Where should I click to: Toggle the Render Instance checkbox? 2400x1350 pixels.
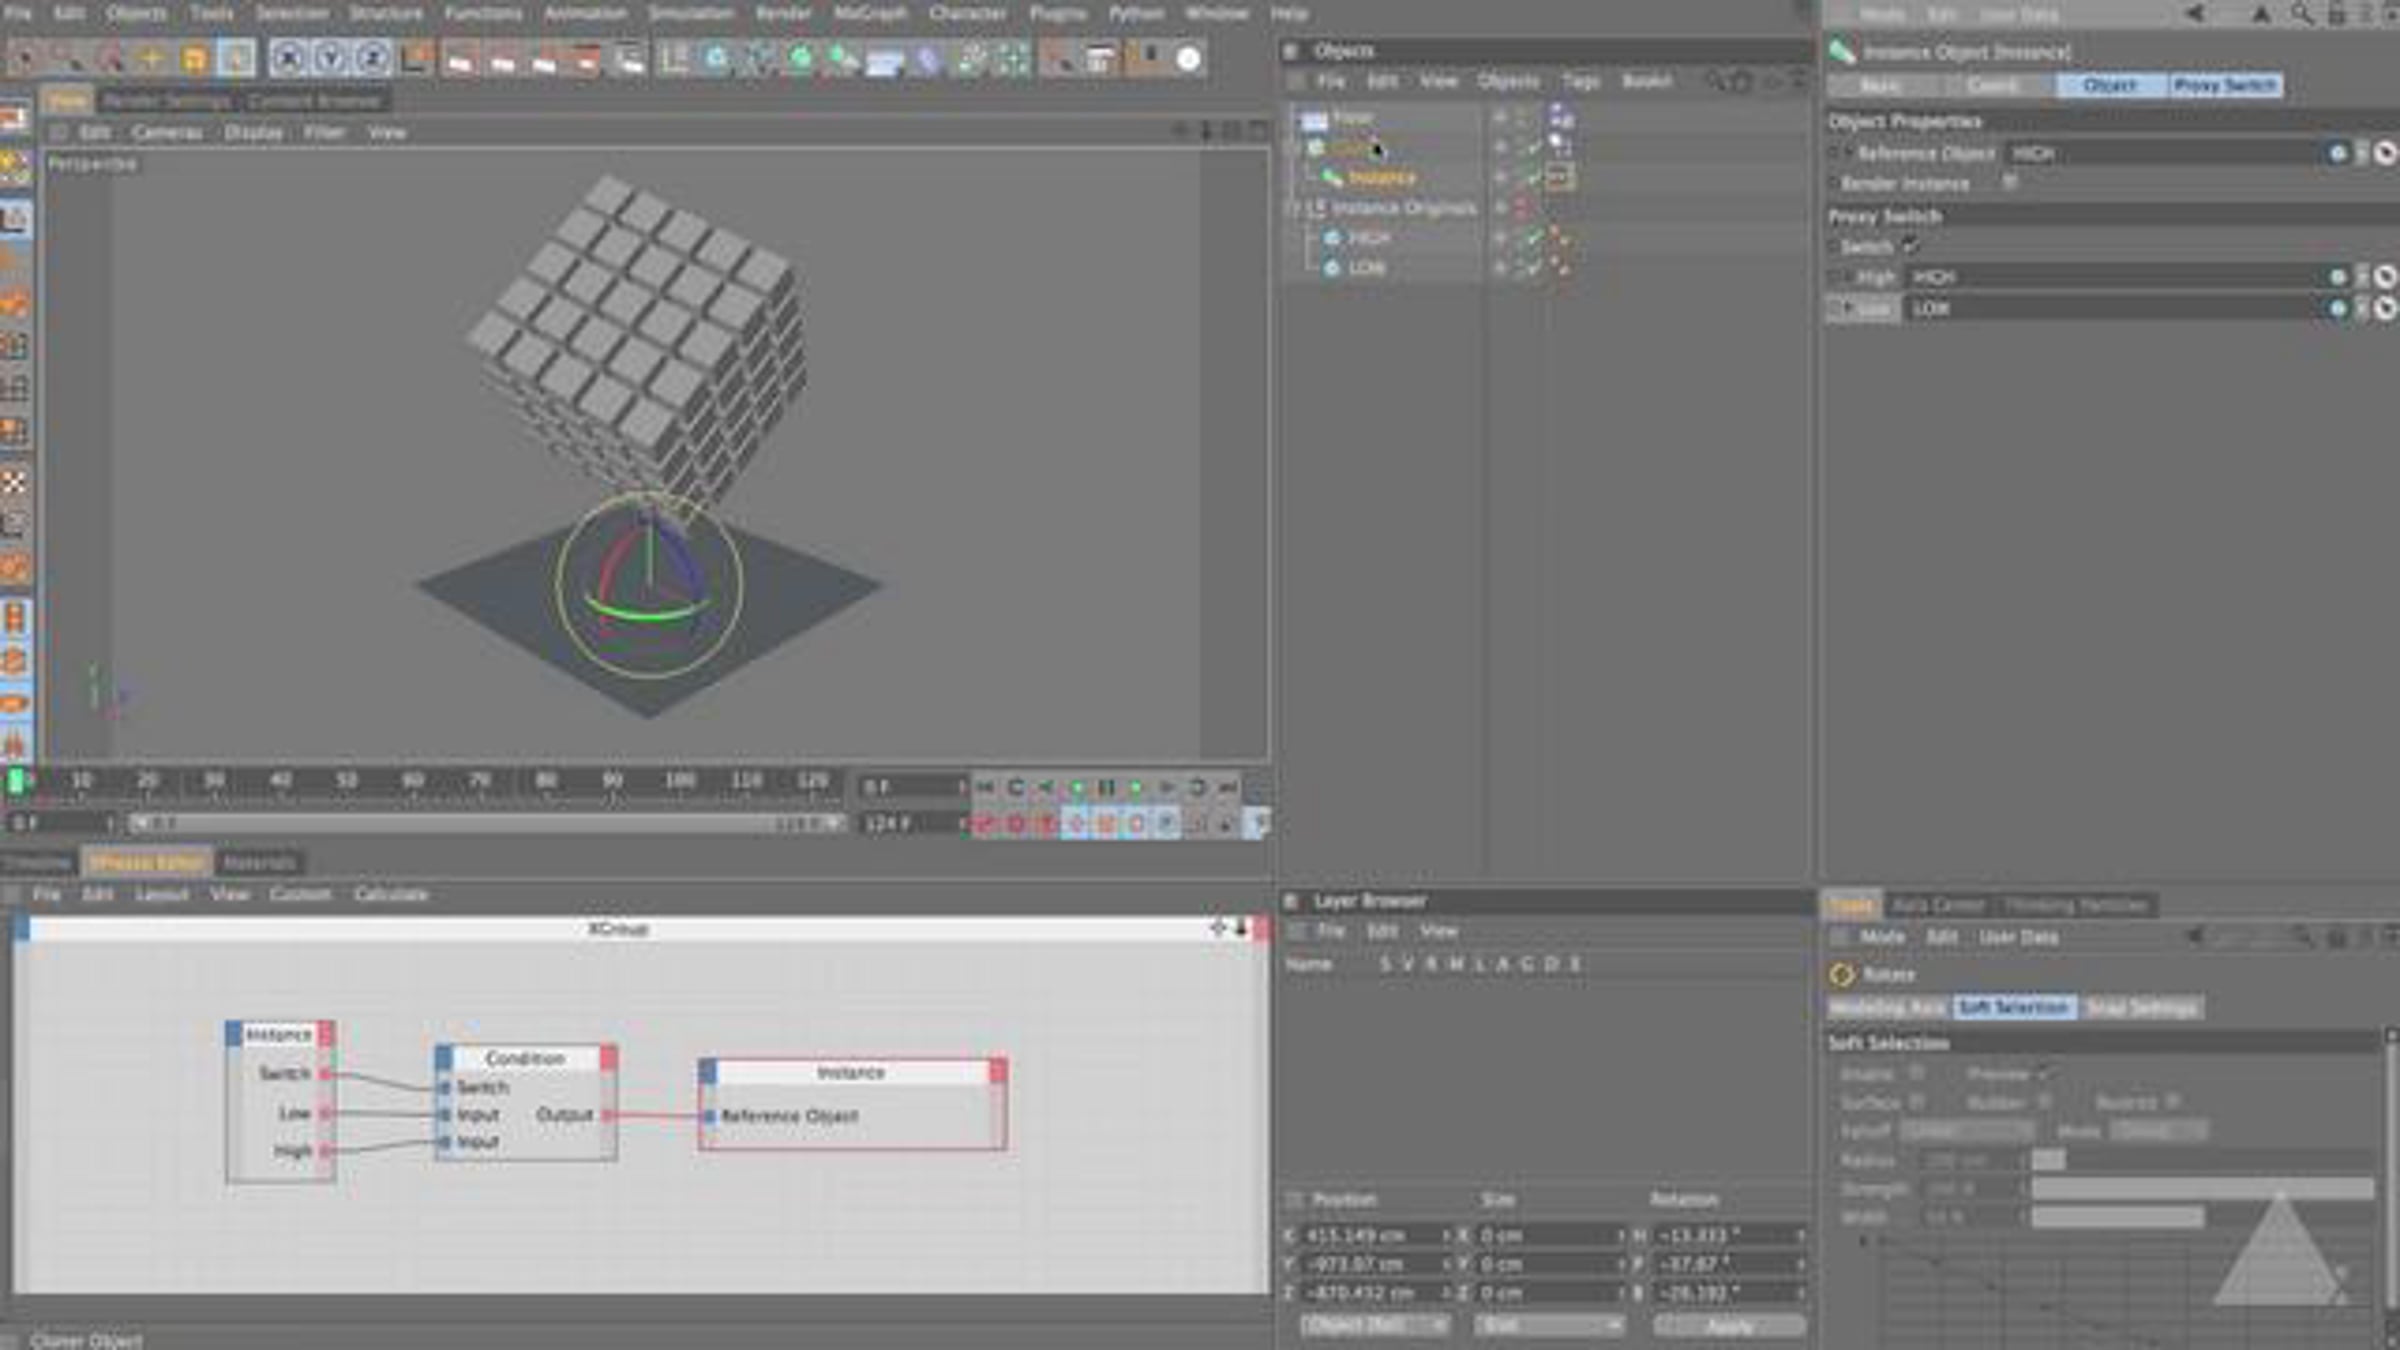[x=2009, y=182]
